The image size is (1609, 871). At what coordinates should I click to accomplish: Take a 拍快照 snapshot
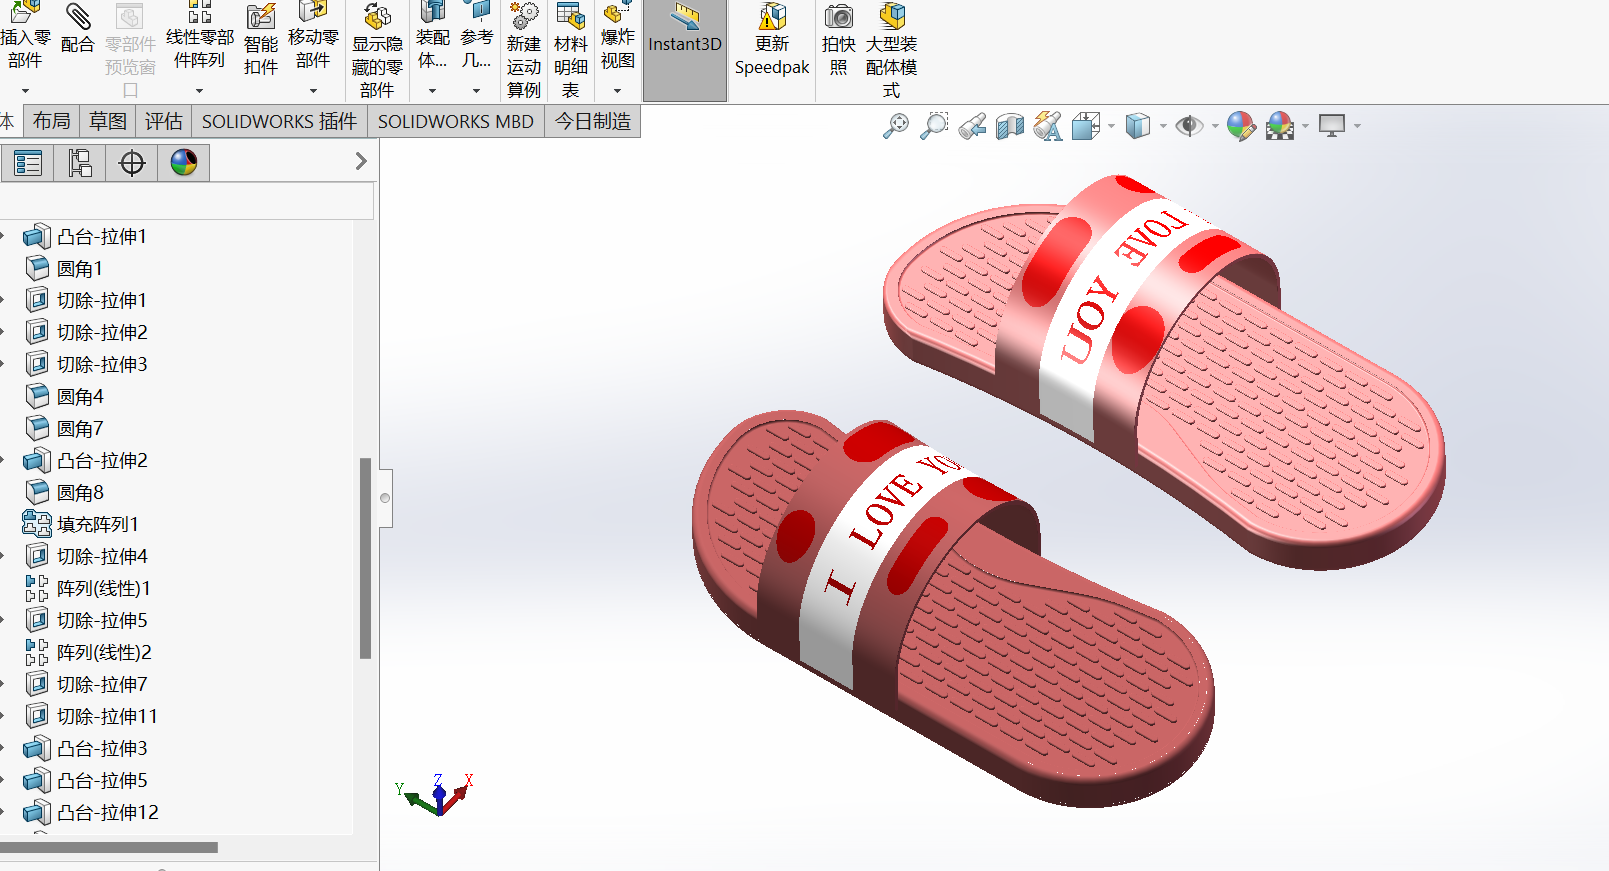838,40
